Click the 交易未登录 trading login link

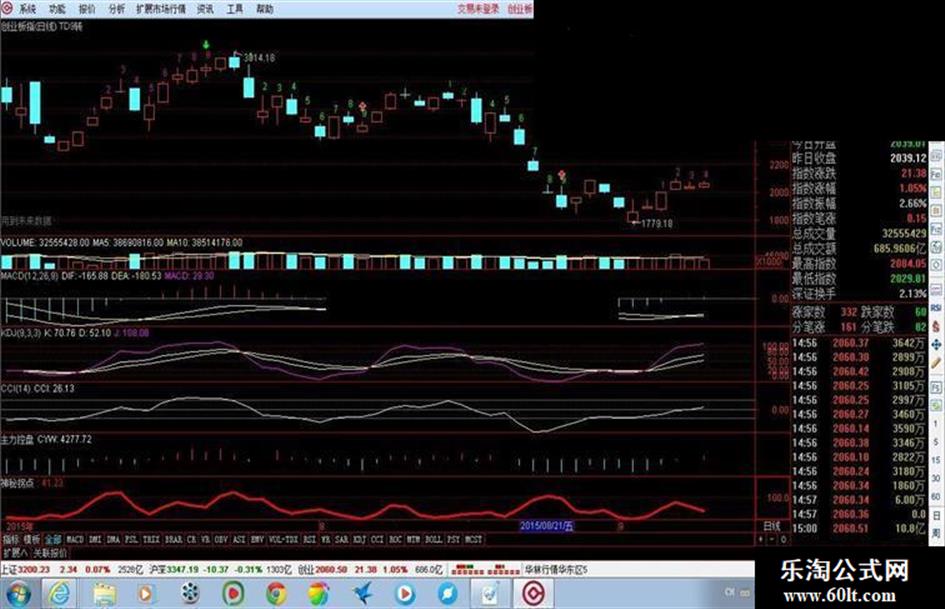tap(478, 9)
